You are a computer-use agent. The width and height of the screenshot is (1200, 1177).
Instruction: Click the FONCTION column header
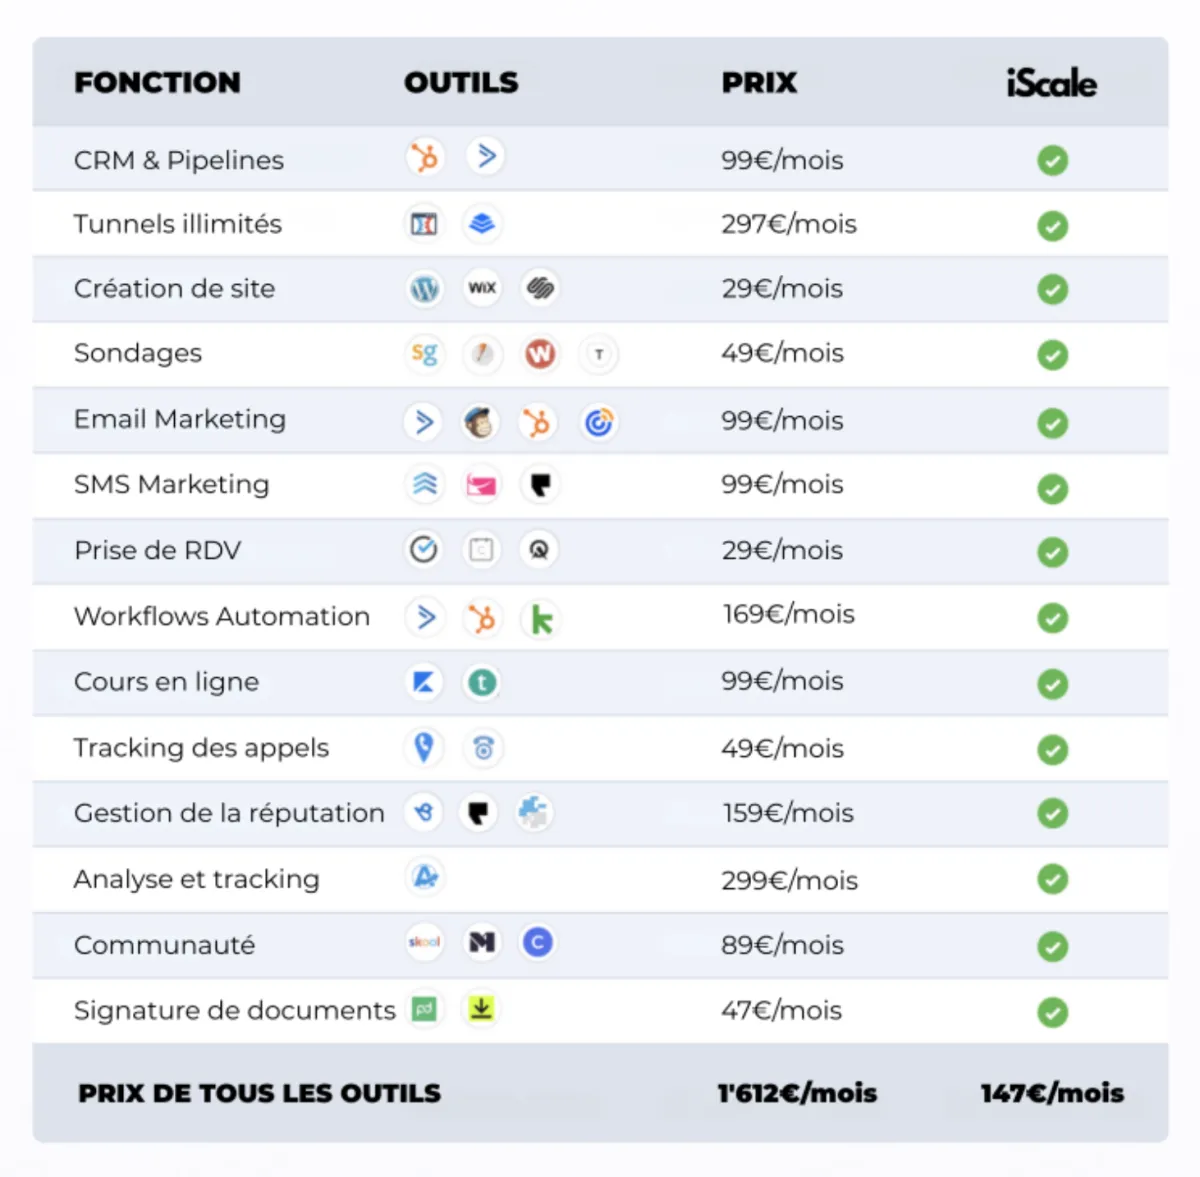[157, 82]
